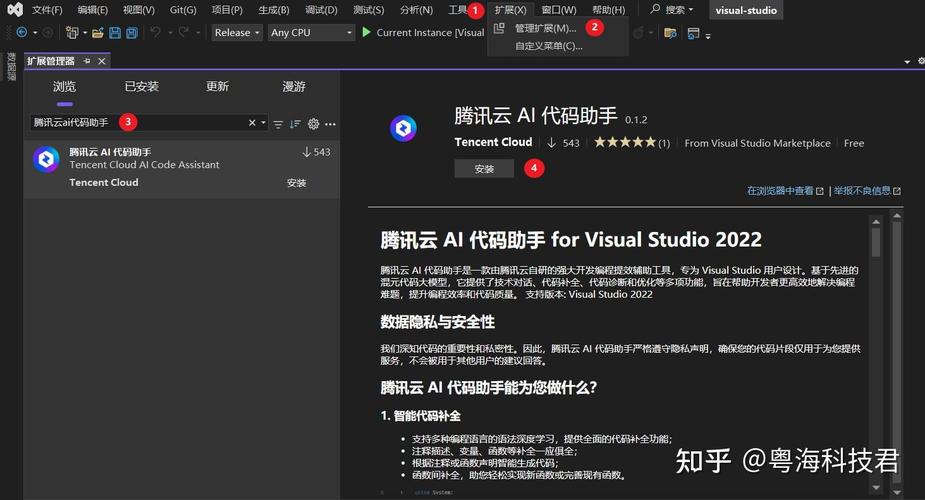Click the toolbar overflow options arrow
925x500 pixels.
(x=708, y=36)
